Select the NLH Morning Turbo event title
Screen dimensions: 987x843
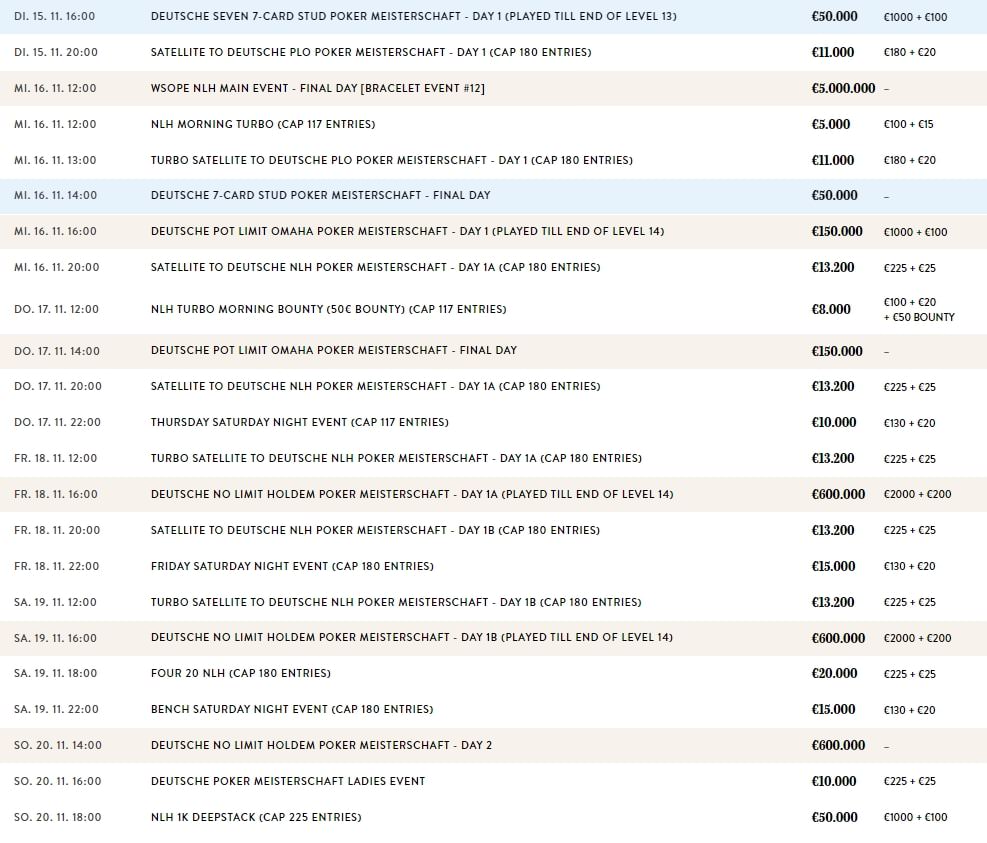pyautogui.click(x=263, y=124)
